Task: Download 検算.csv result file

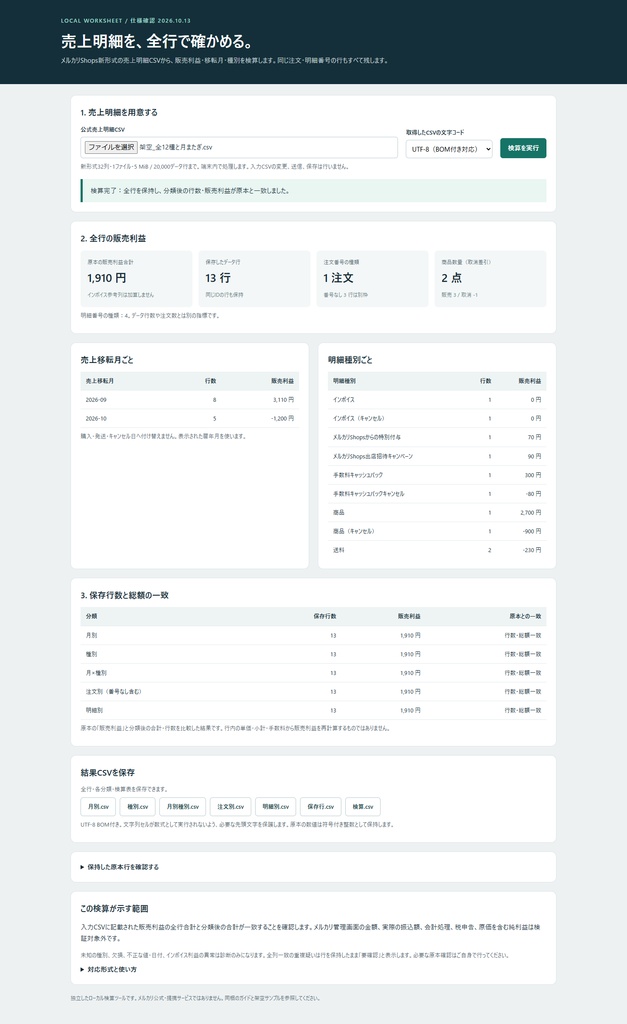Action: coord(362,807)
